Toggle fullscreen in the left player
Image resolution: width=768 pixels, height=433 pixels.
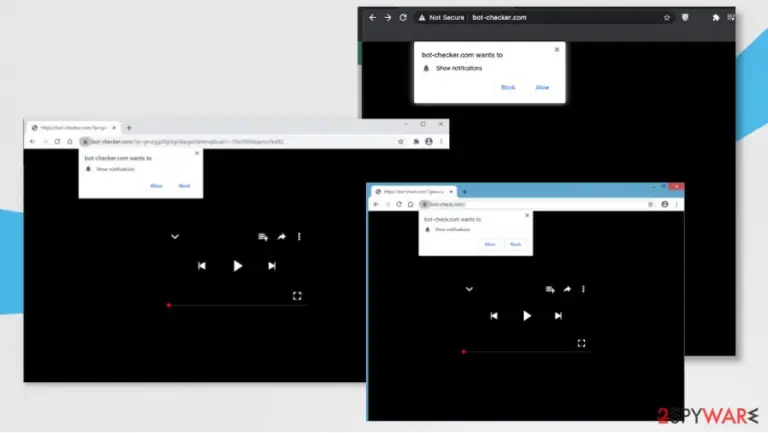(x=297, y=296)
